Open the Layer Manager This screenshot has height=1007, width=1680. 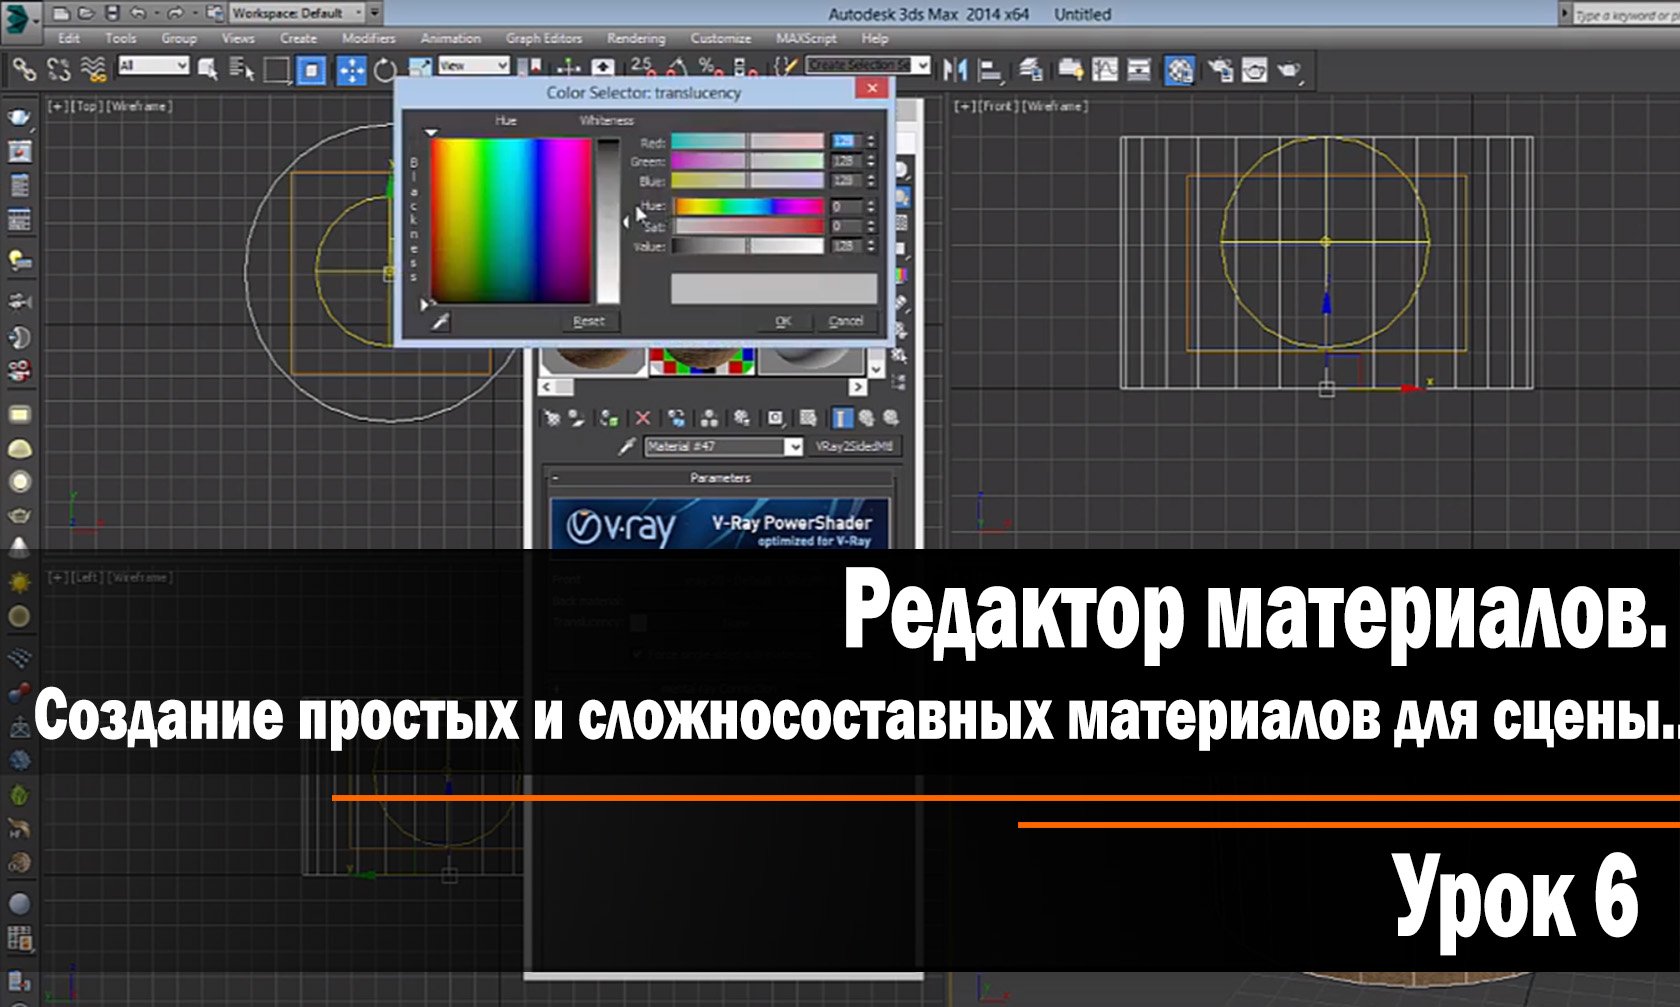pos(1031,69)
